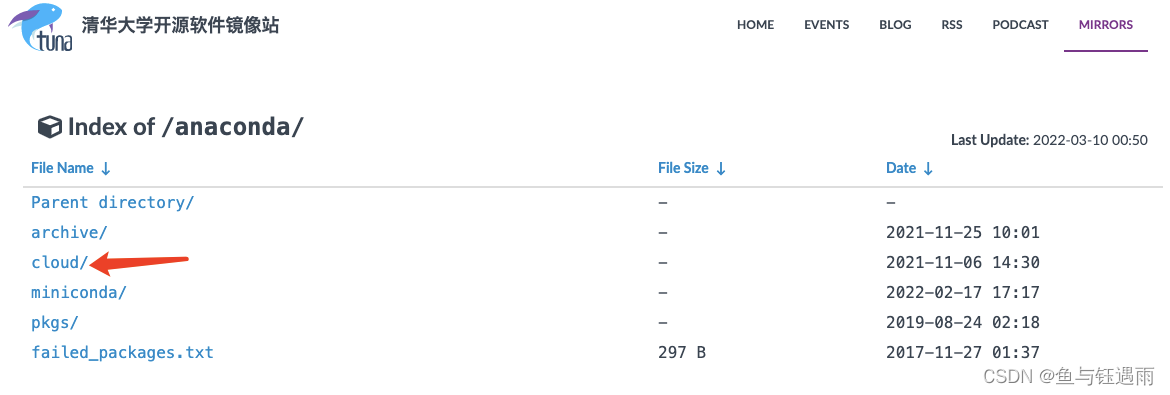Image resolution: width=1170 pixels, height=395 pixels.
Task: Open the RSS feed link
Action: point(951,25)
